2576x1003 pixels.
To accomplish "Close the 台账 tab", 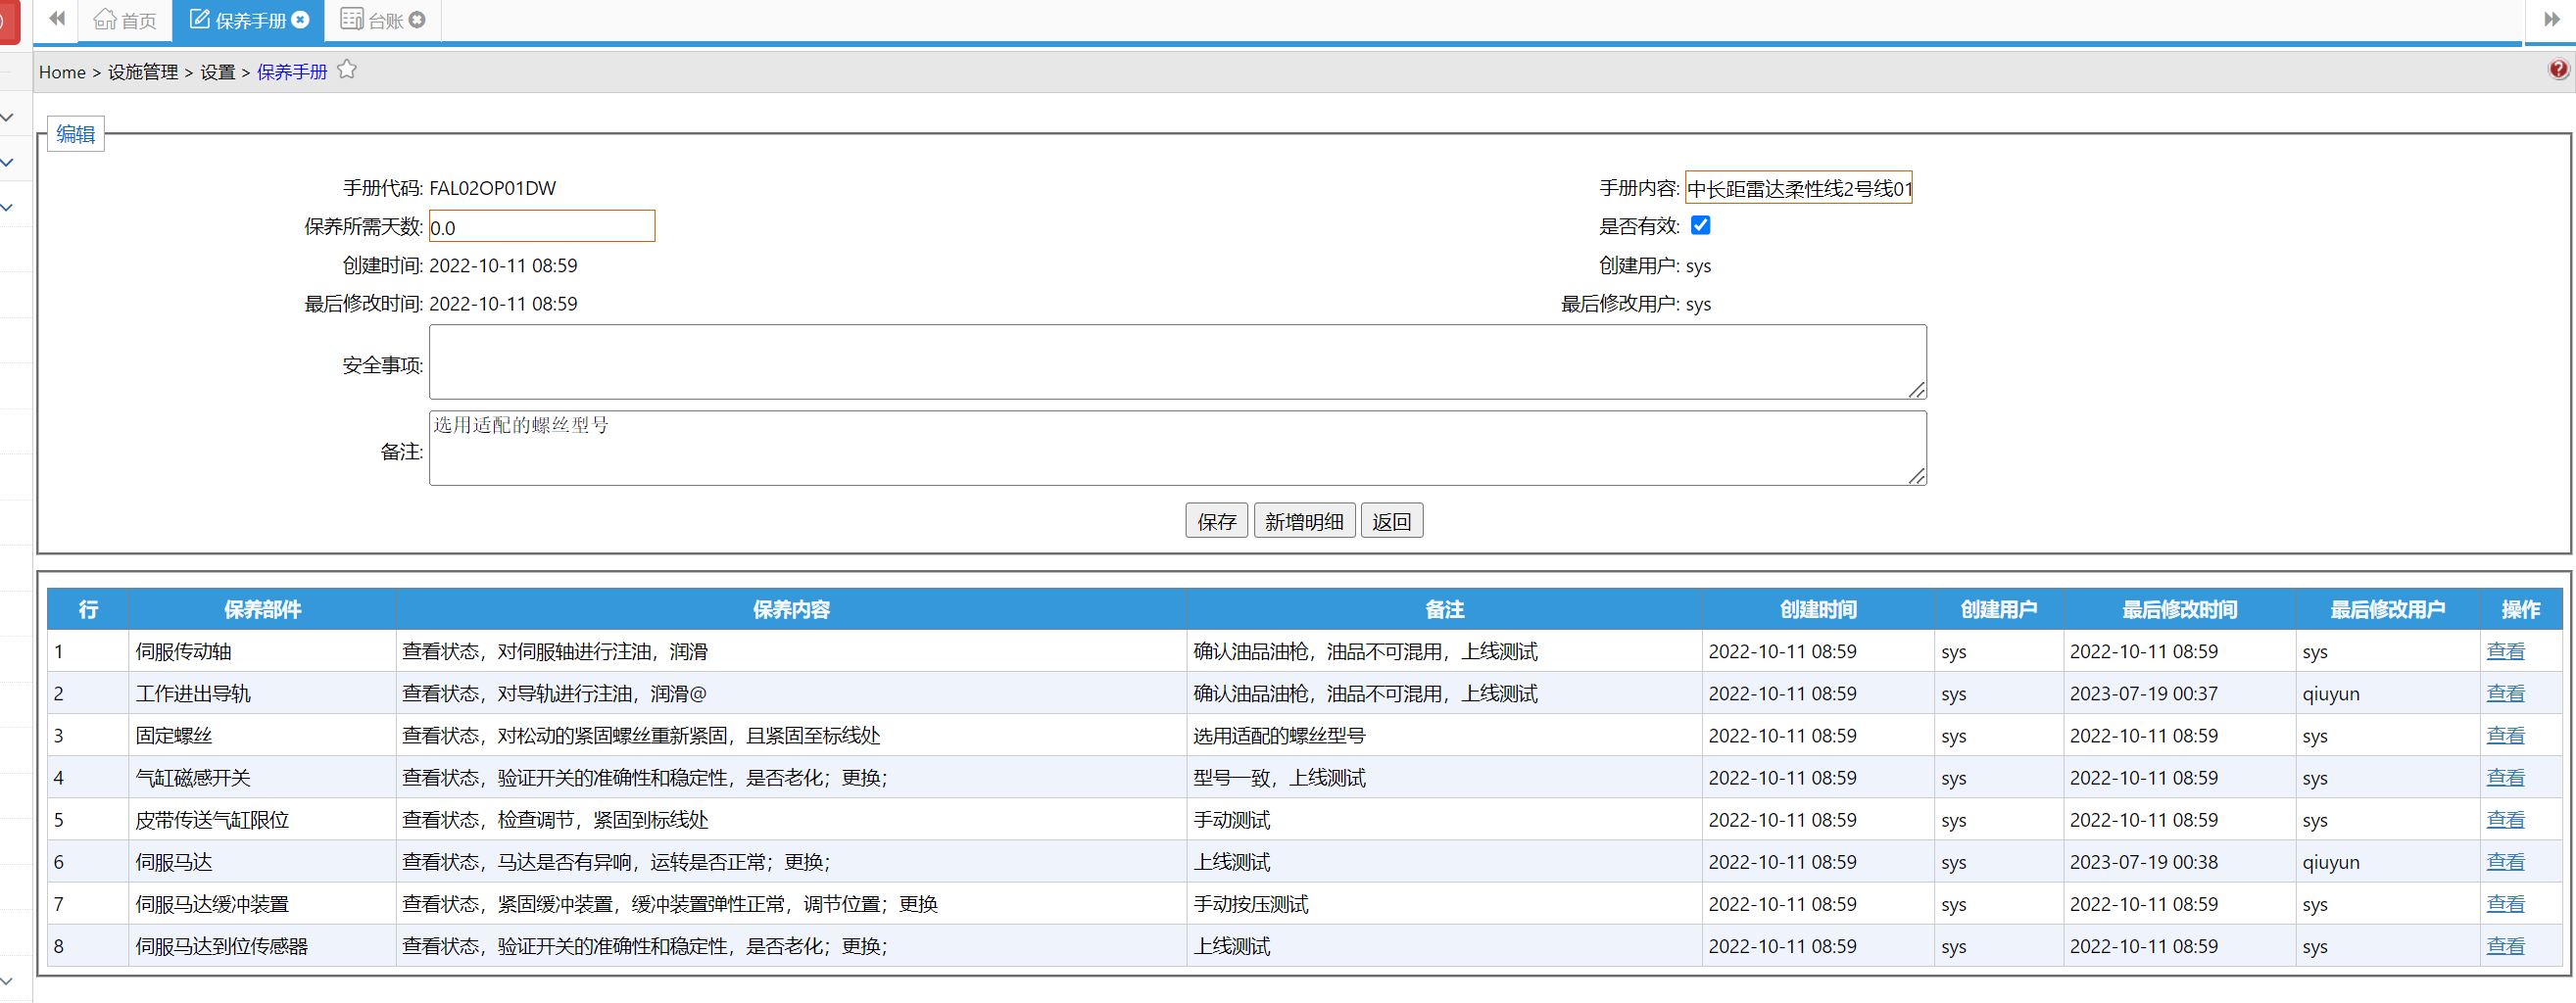I will coord(417,19).
